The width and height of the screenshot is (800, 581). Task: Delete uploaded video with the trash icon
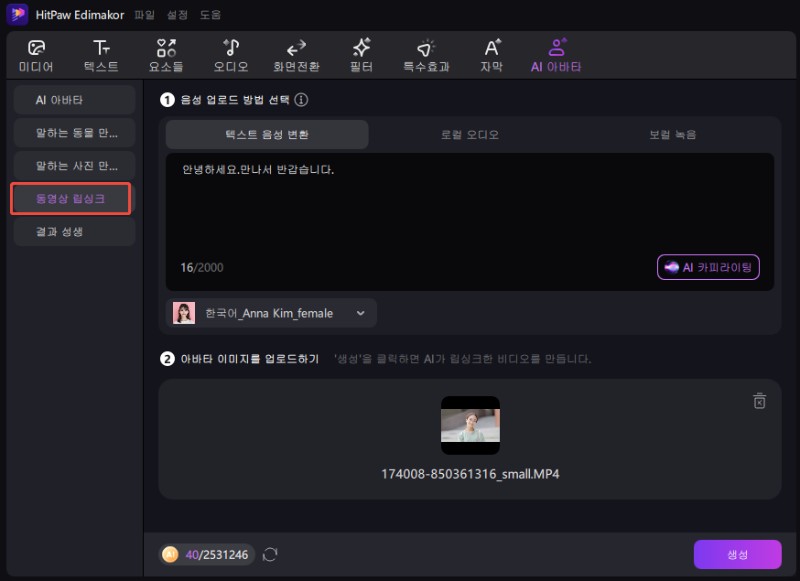(759, 401)
